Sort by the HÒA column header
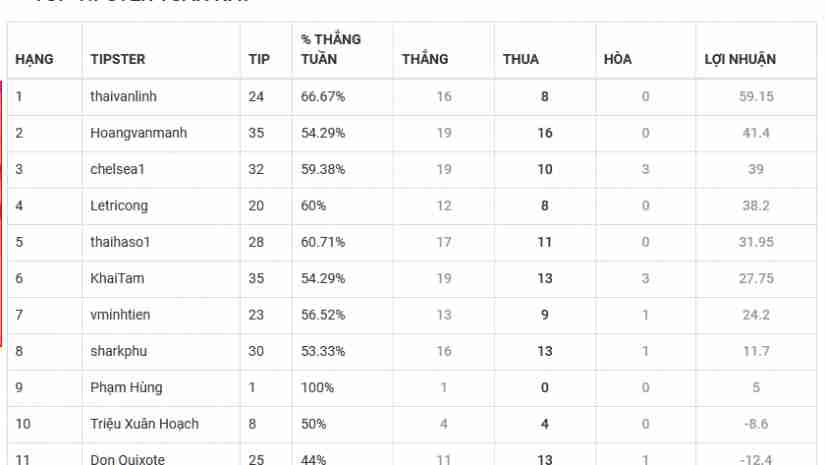The height and width of the screenshot is (465, 825). pos(618,59)
